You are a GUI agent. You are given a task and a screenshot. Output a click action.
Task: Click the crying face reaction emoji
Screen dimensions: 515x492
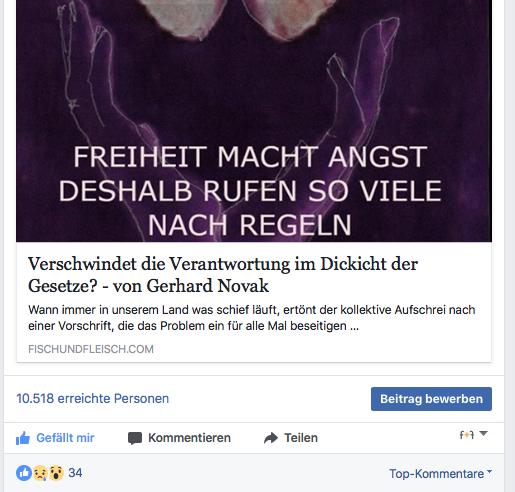[x=40, y=473]
